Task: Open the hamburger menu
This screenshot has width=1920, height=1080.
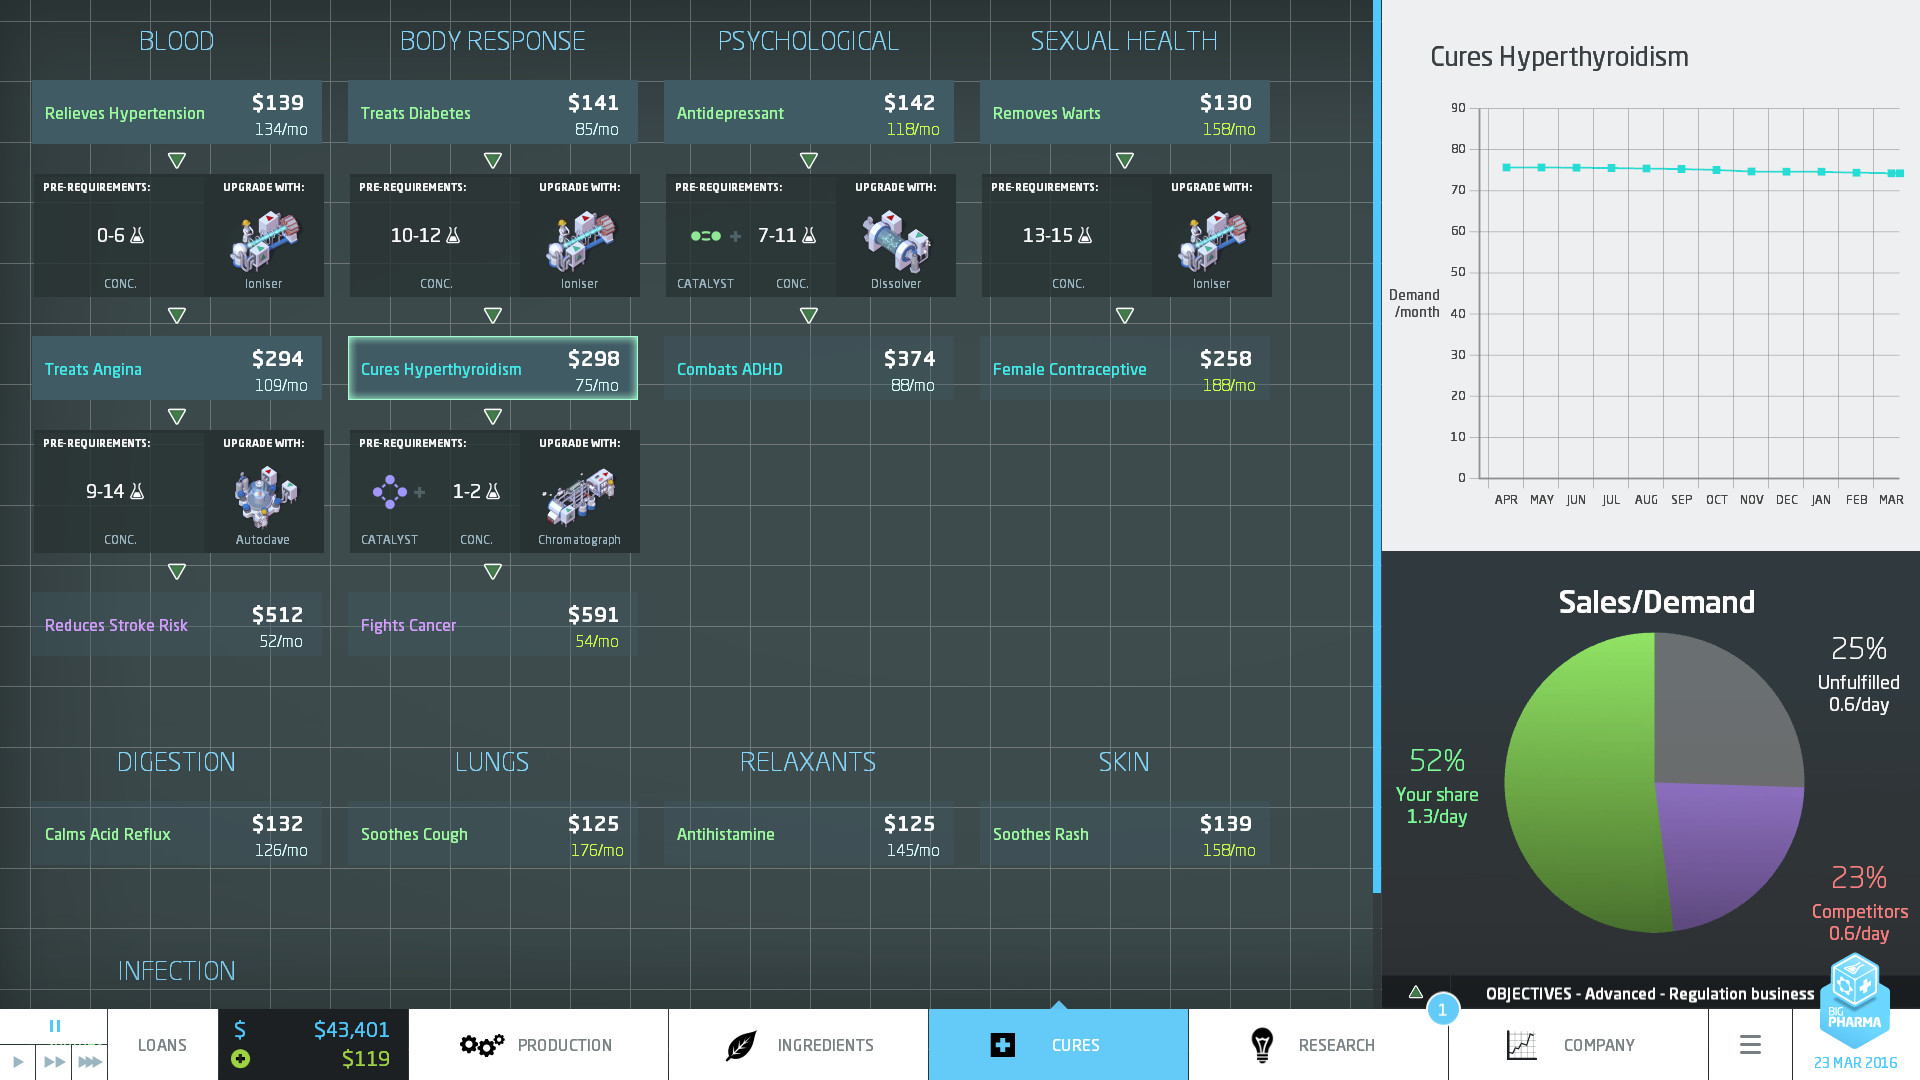Action: (x=1749, y=1044)
